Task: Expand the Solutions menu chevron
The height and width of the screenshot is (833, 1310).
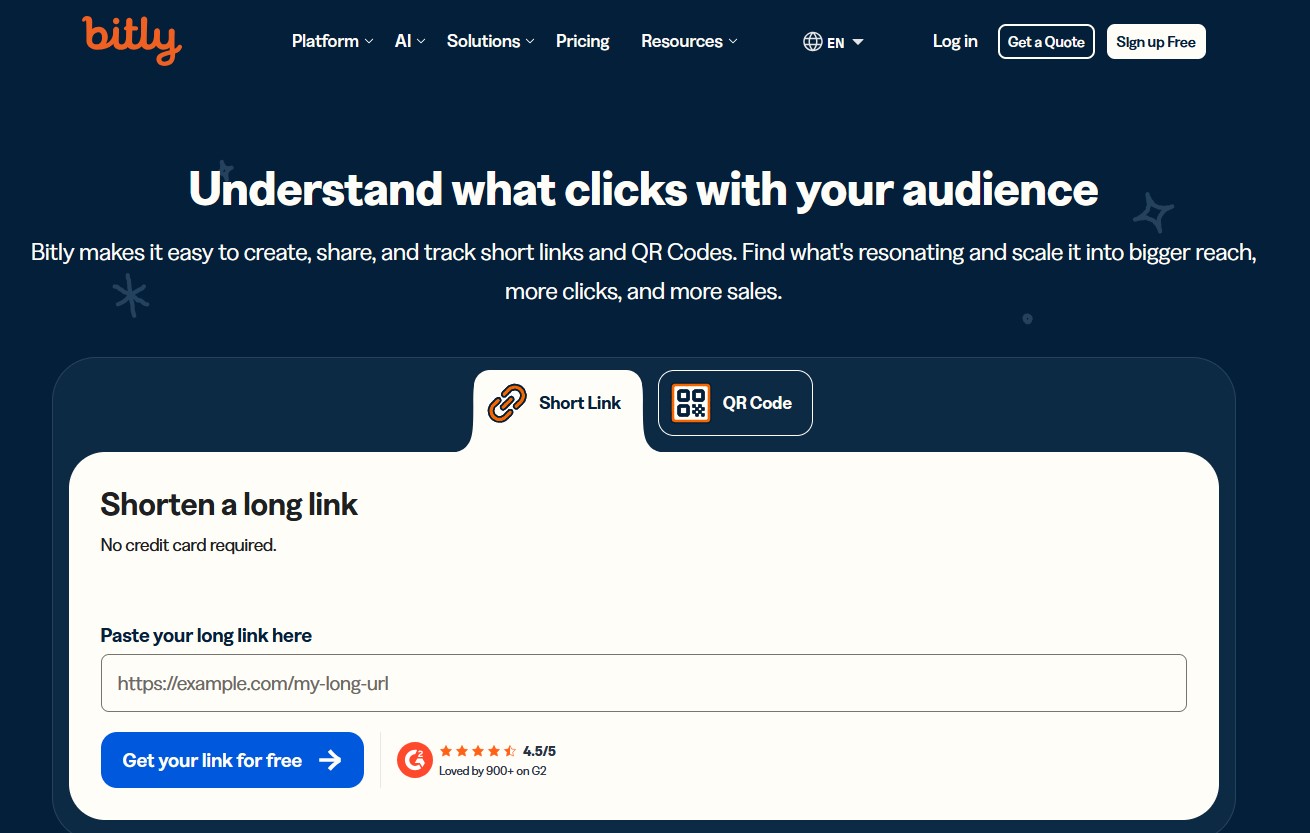Action: tap(531, 42)
